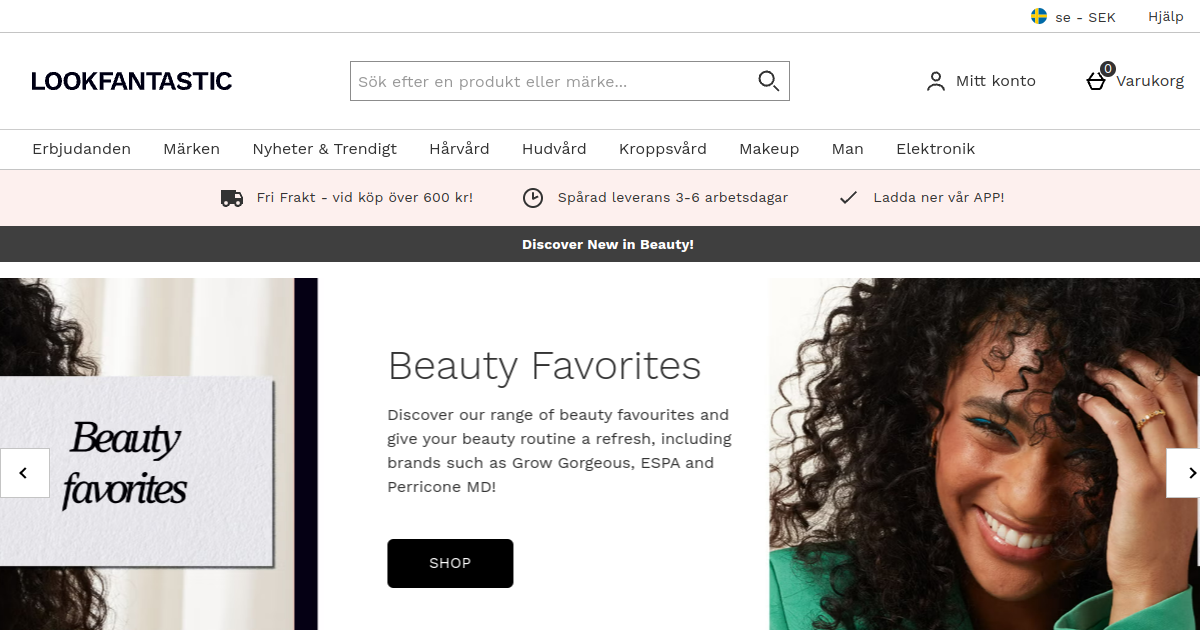Open the Erbjudanden menu item
The image size is (1200, 630).
coord(81,149)
